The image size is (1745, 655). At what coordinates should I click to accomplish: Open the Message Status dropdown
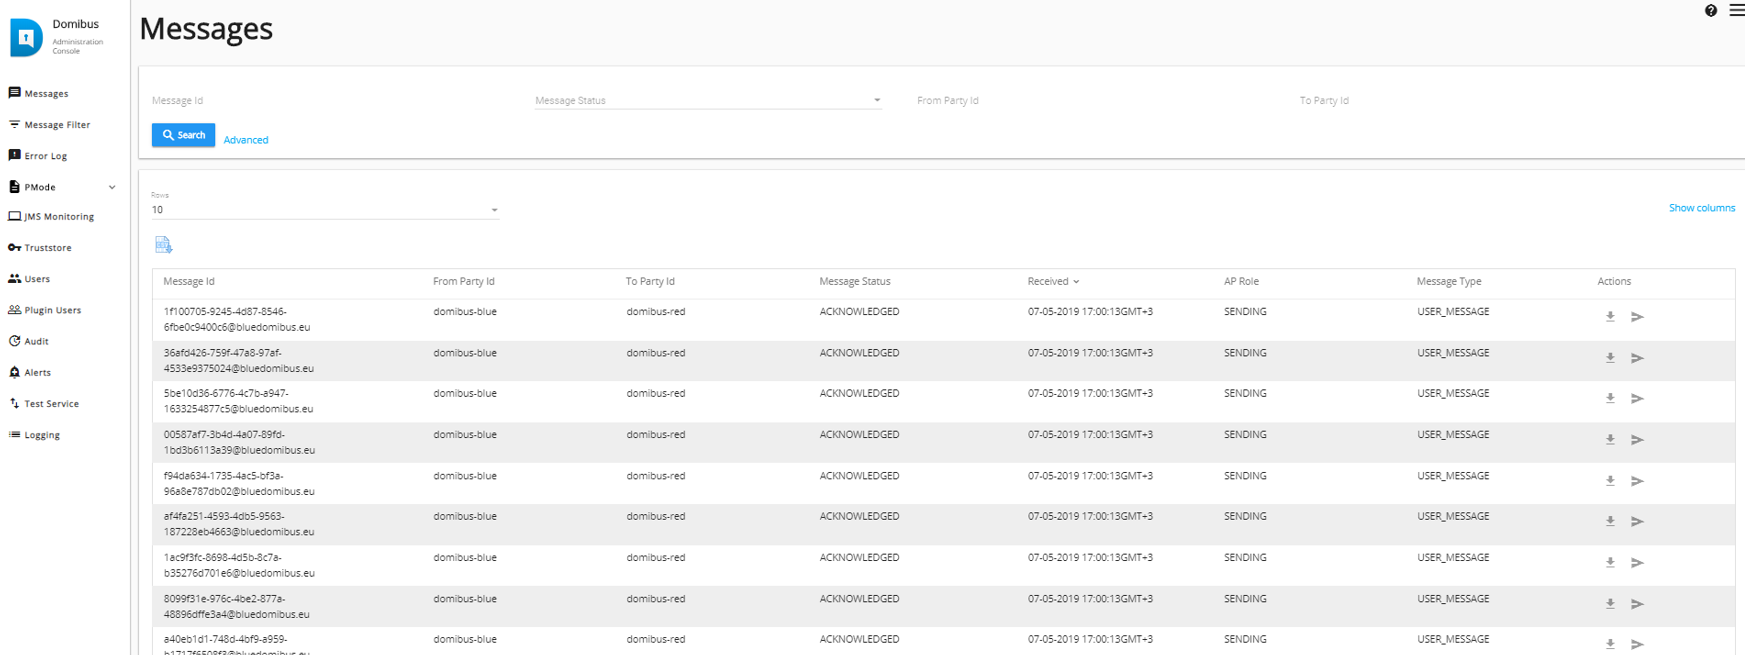[708, 101]
